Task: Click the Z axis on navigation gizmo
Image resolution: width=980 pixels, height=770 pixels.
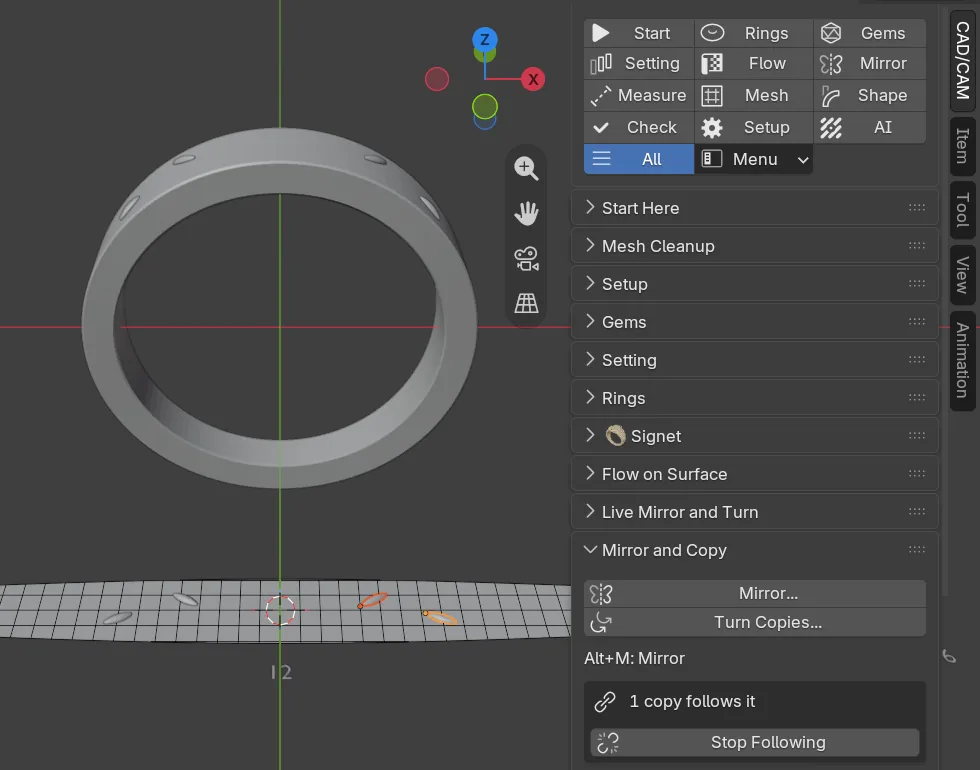Action: click(484, 39)
